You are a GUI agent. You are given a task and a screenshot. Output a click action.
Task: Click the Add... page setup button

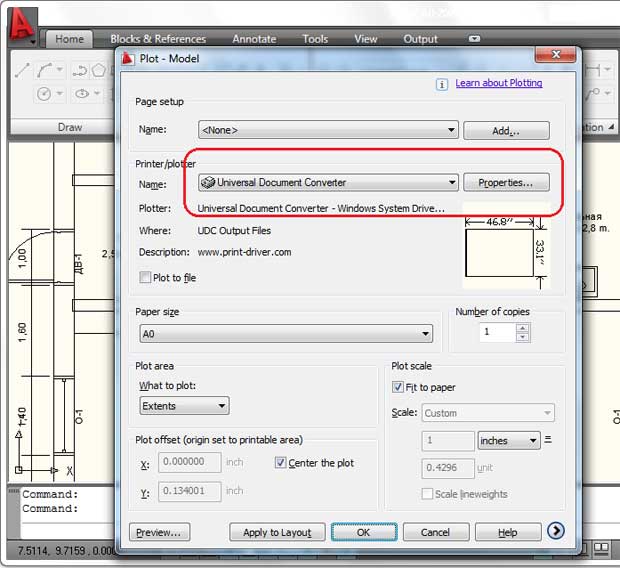[506, 131]
